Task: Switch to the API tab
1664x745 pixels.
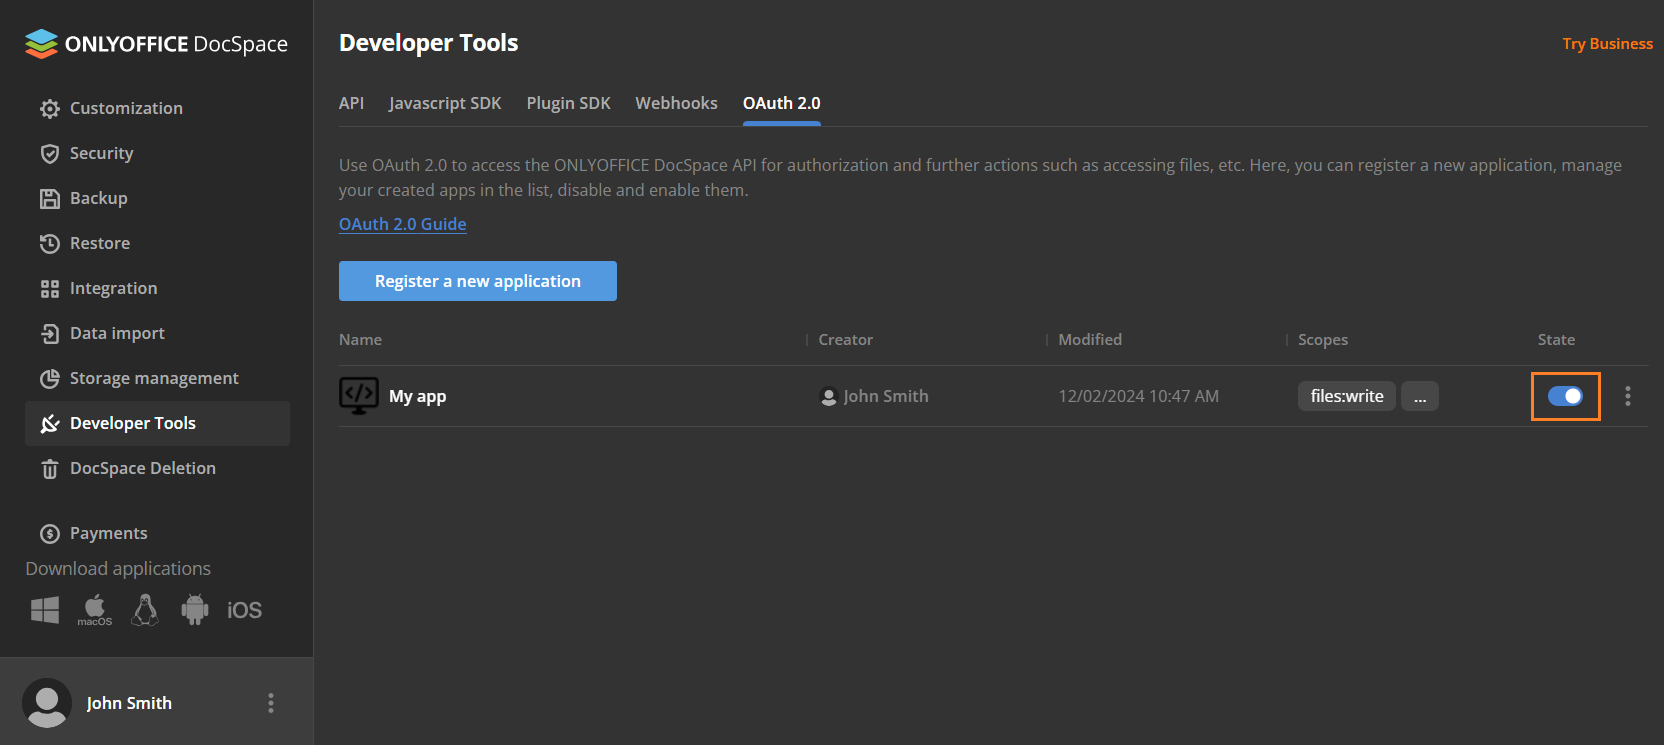Action: point(351,103)
